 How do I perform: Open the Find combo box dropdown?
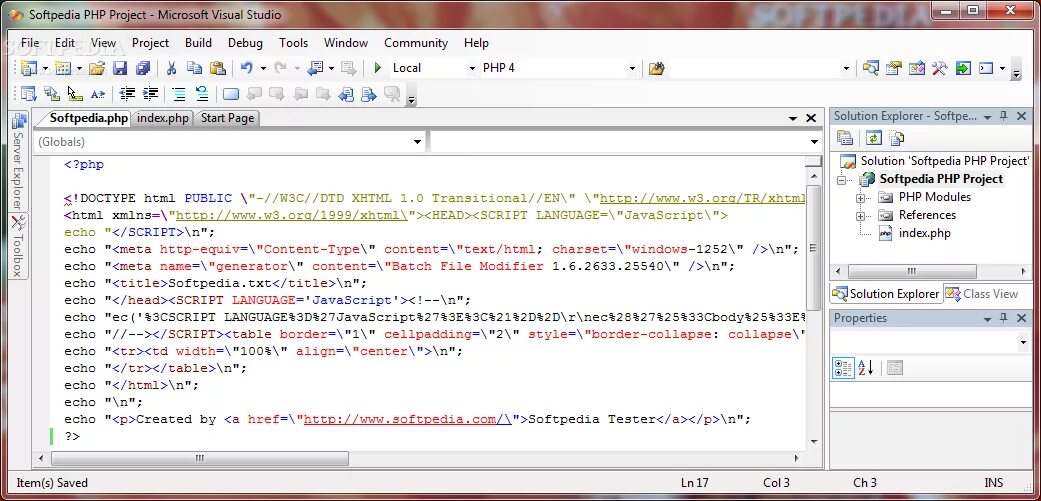click(846, 68)
